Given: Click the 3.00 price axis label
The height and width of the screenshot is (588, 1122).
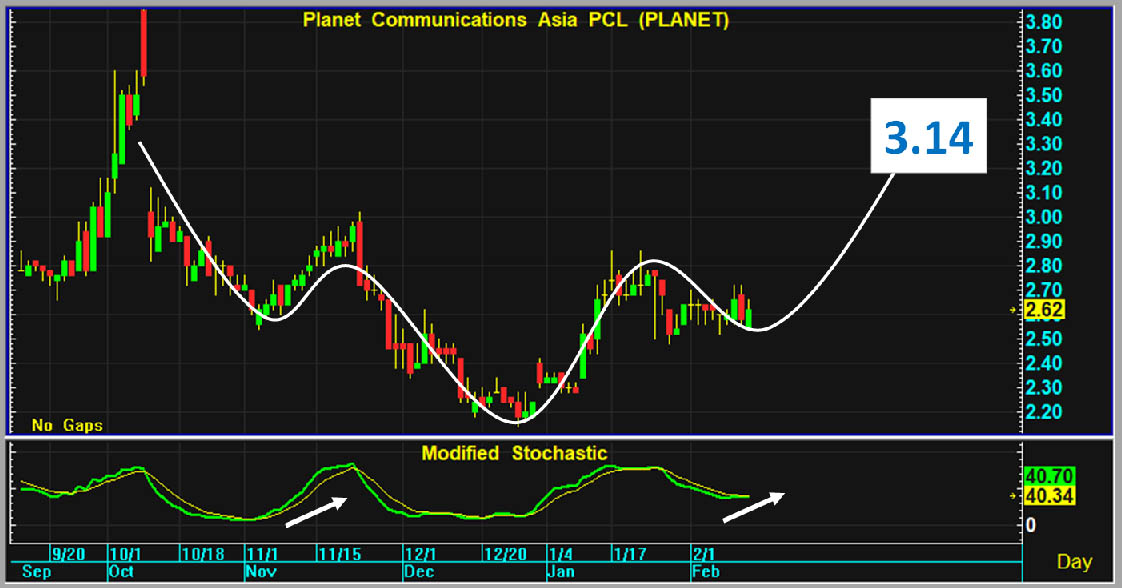Looking at the screenshot, I should (x=1043, y=217).
